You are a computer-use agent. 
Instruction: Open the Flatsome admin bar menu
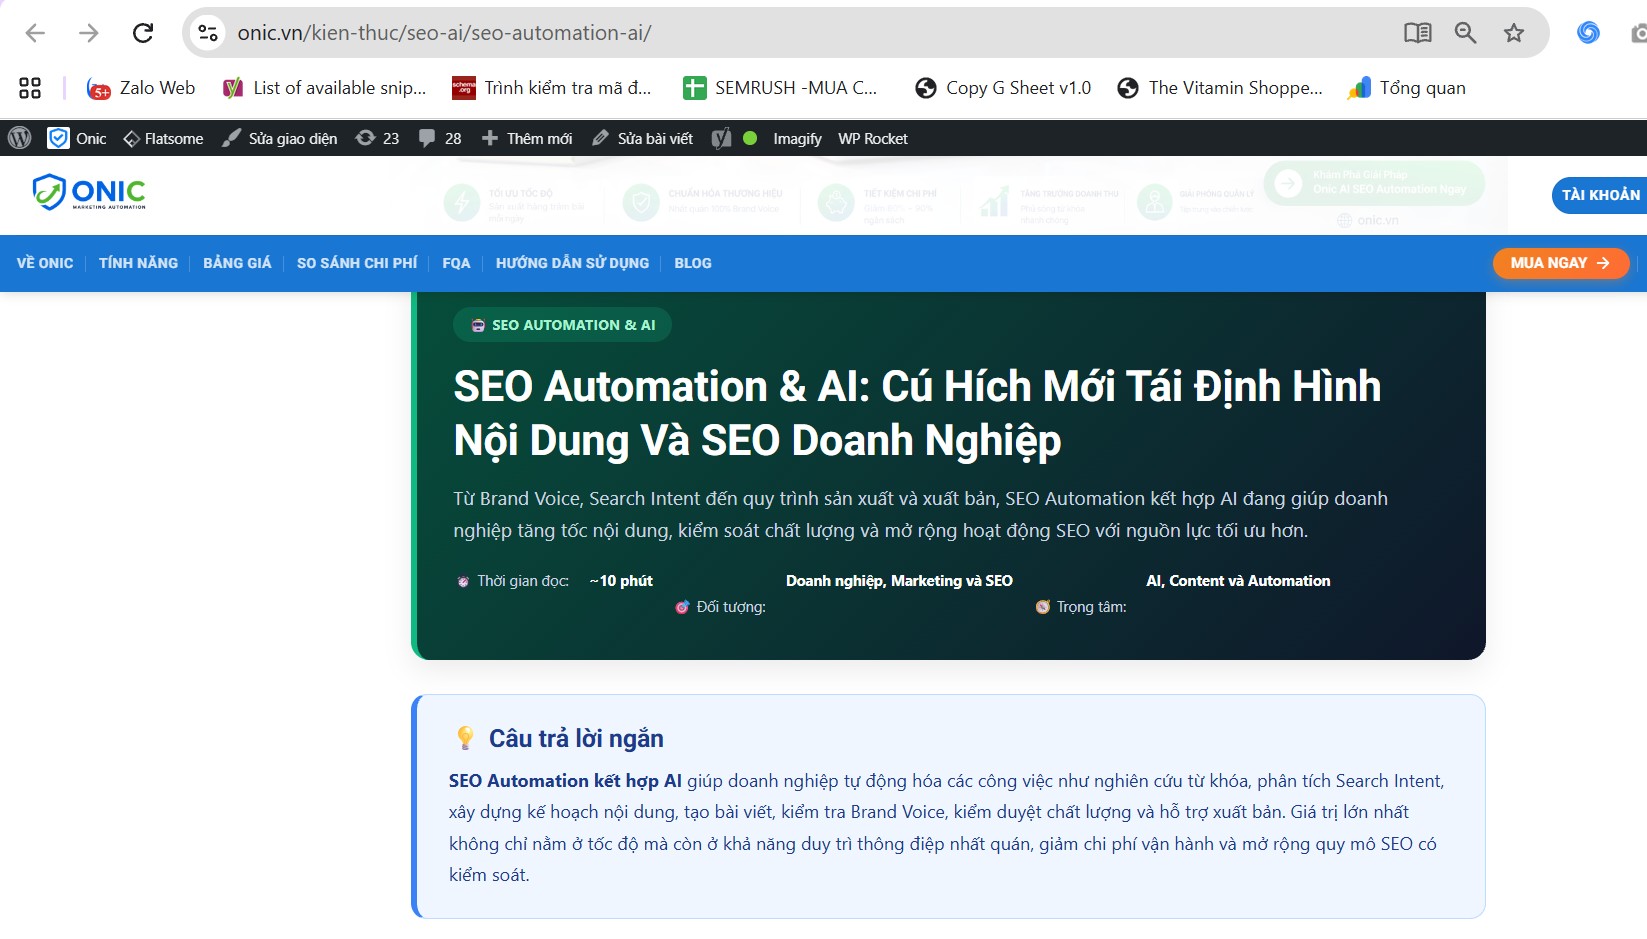(x=163, y=138)
